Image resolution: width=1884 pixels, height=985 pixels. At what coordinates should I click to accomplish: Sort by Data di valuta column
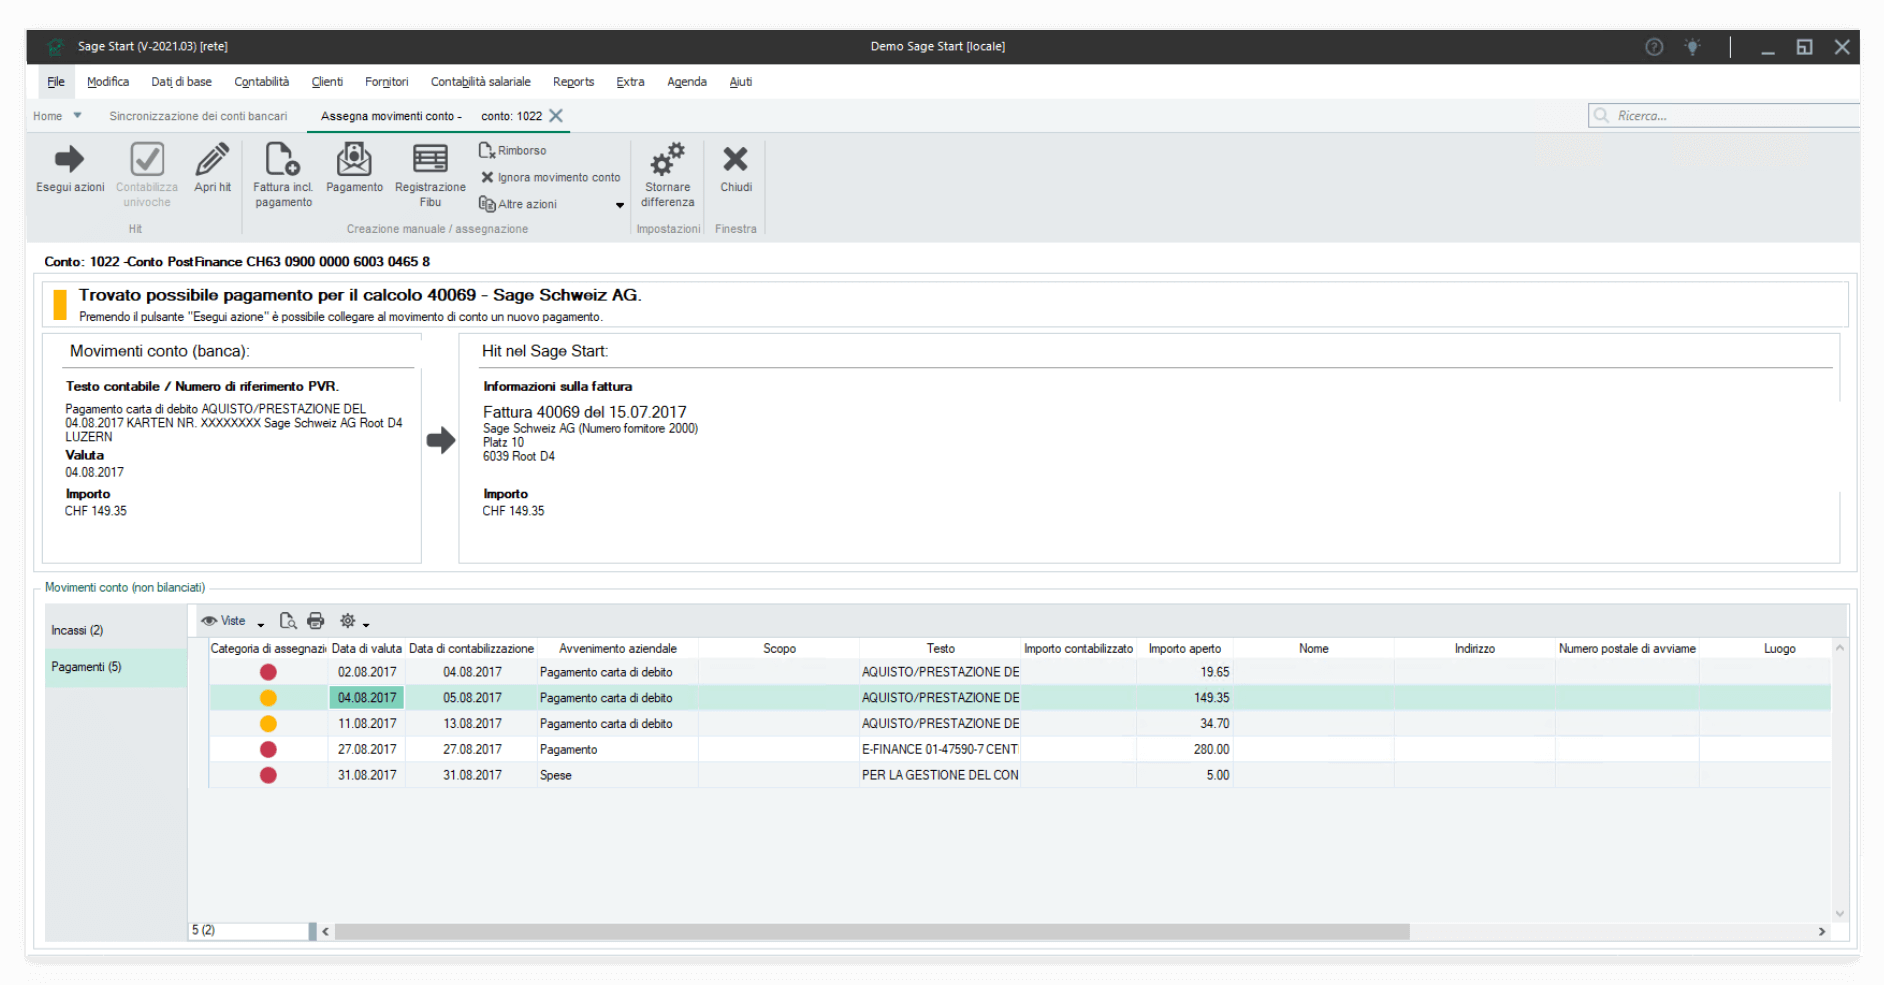click(x=366, y=649)
